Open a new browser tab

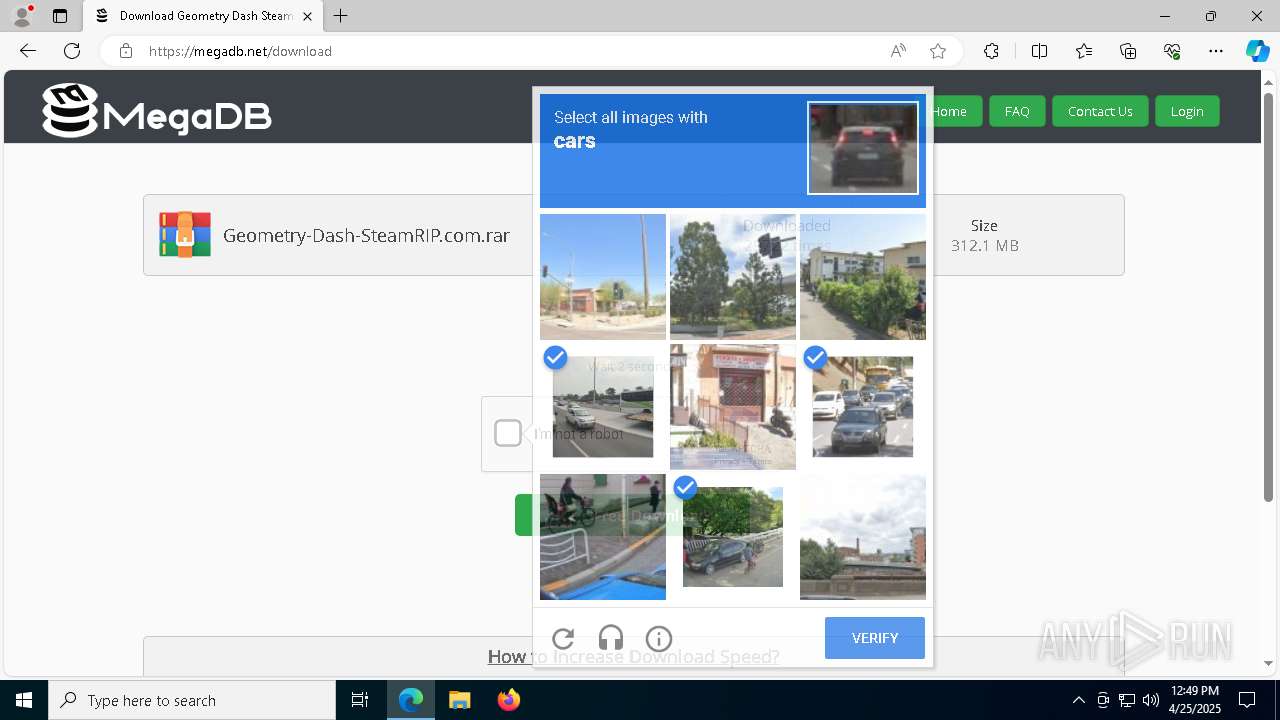(341, 16)
